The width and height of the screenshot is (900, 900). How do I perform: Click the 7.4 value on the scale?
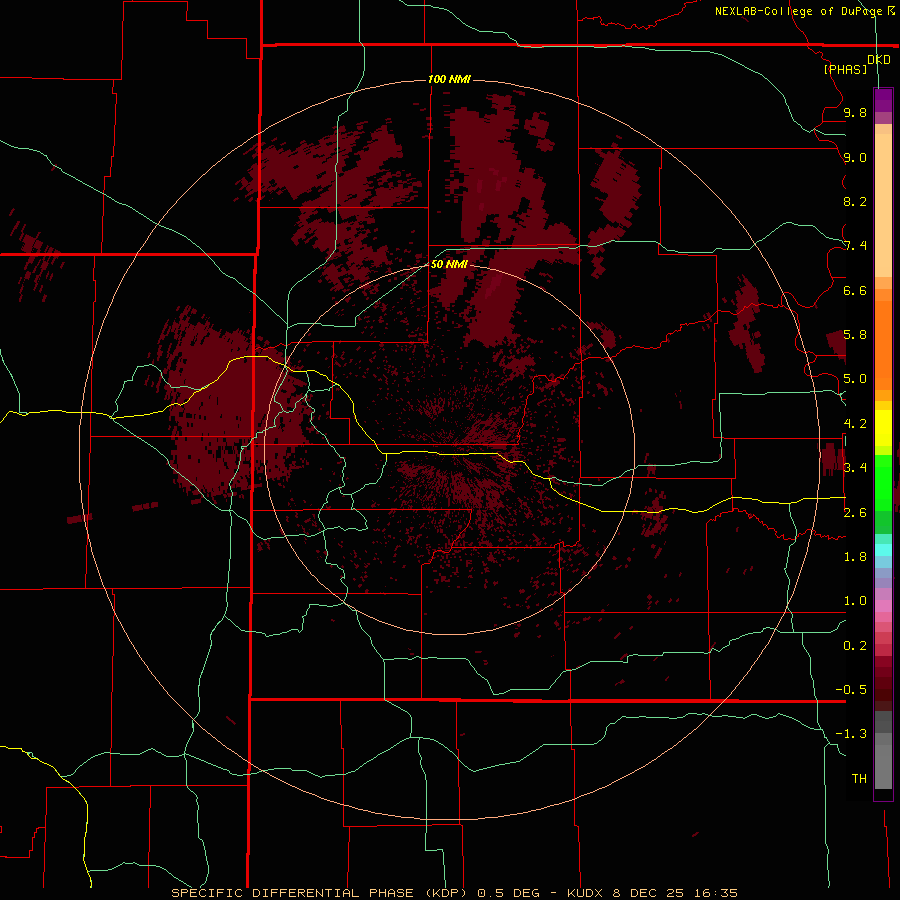855,246
